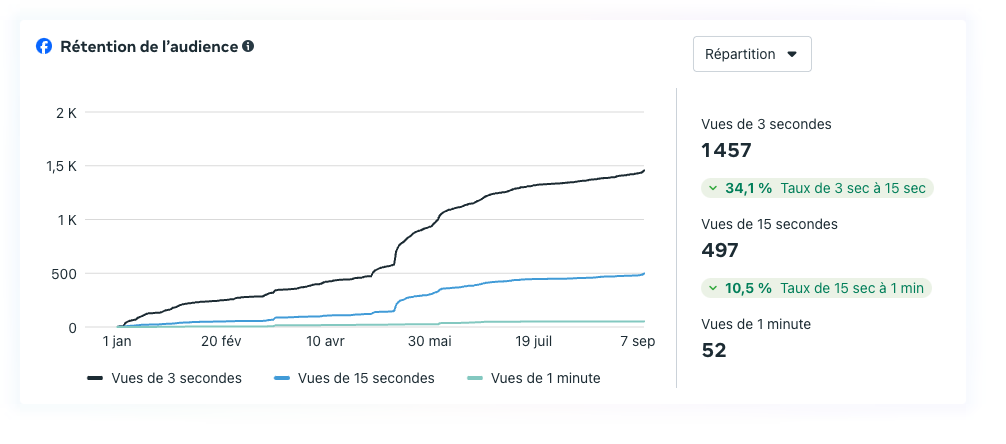Image resolution: width=1006 pixels, height=444 pixels.
Task: Toggle the Vues de 3 secondes legend label
Action: [x=178, y=378]
